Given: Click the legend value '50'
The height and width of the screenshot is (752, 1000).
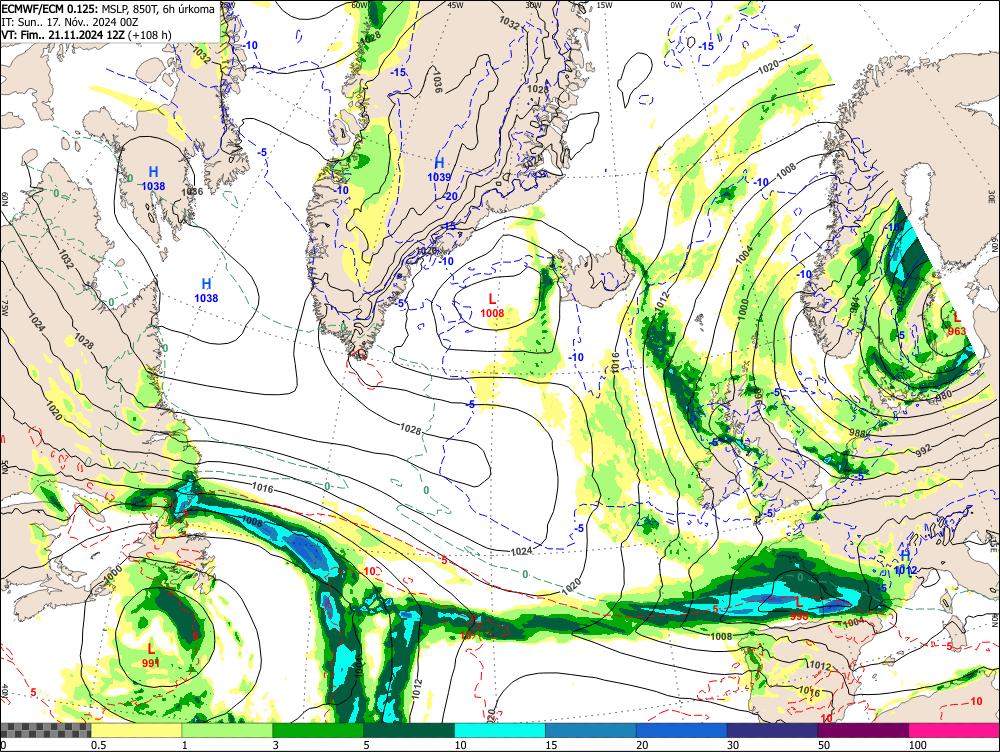Looking at the screenshot, I should tap(824, 745).
